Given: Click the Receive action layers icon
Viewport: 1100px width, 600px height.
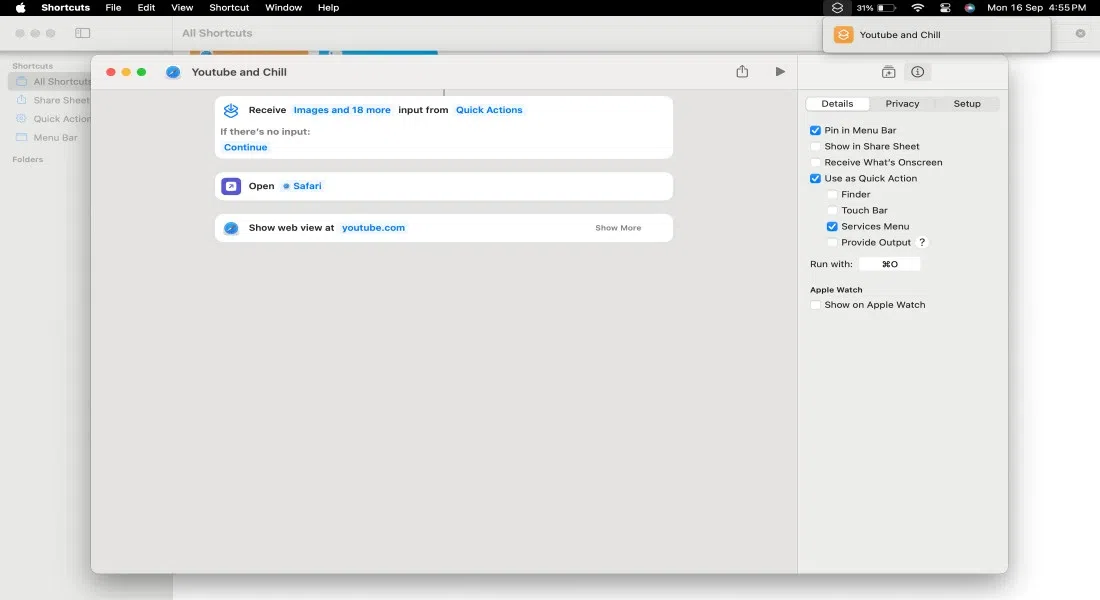Looking at the screenshot, I should point(231,110).
